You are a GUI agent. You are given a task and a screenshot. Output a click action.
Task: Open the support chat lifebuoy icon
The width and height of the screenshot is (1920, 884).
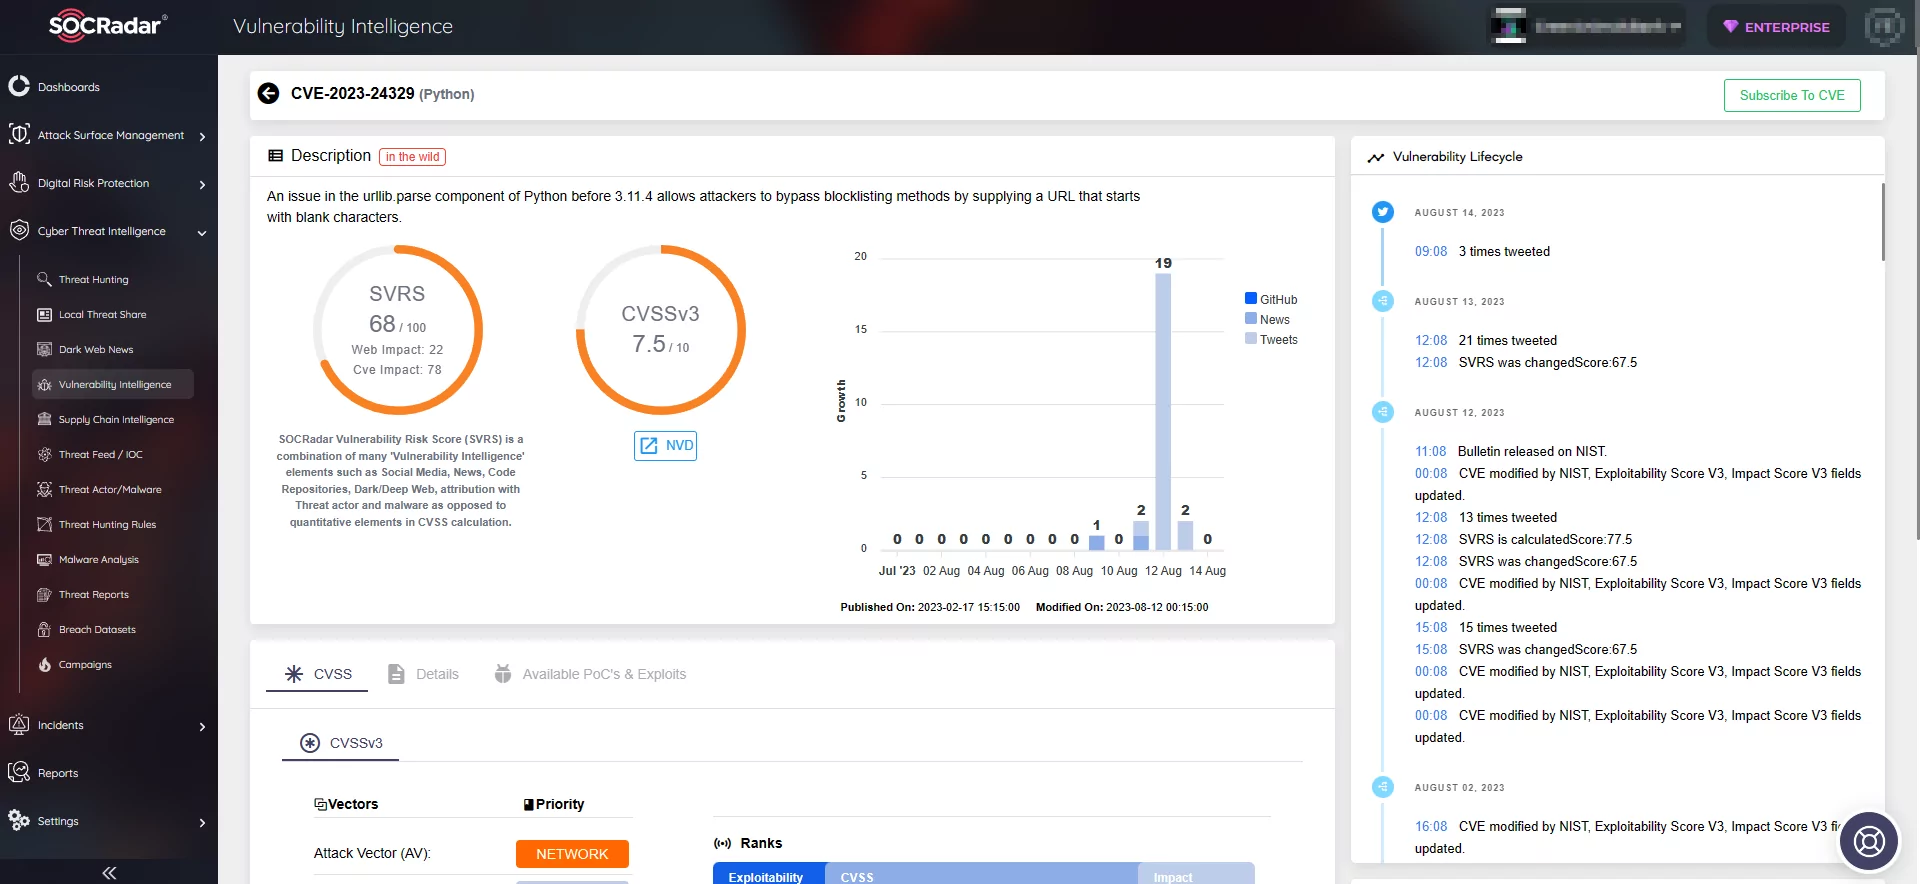[1869, 841]
